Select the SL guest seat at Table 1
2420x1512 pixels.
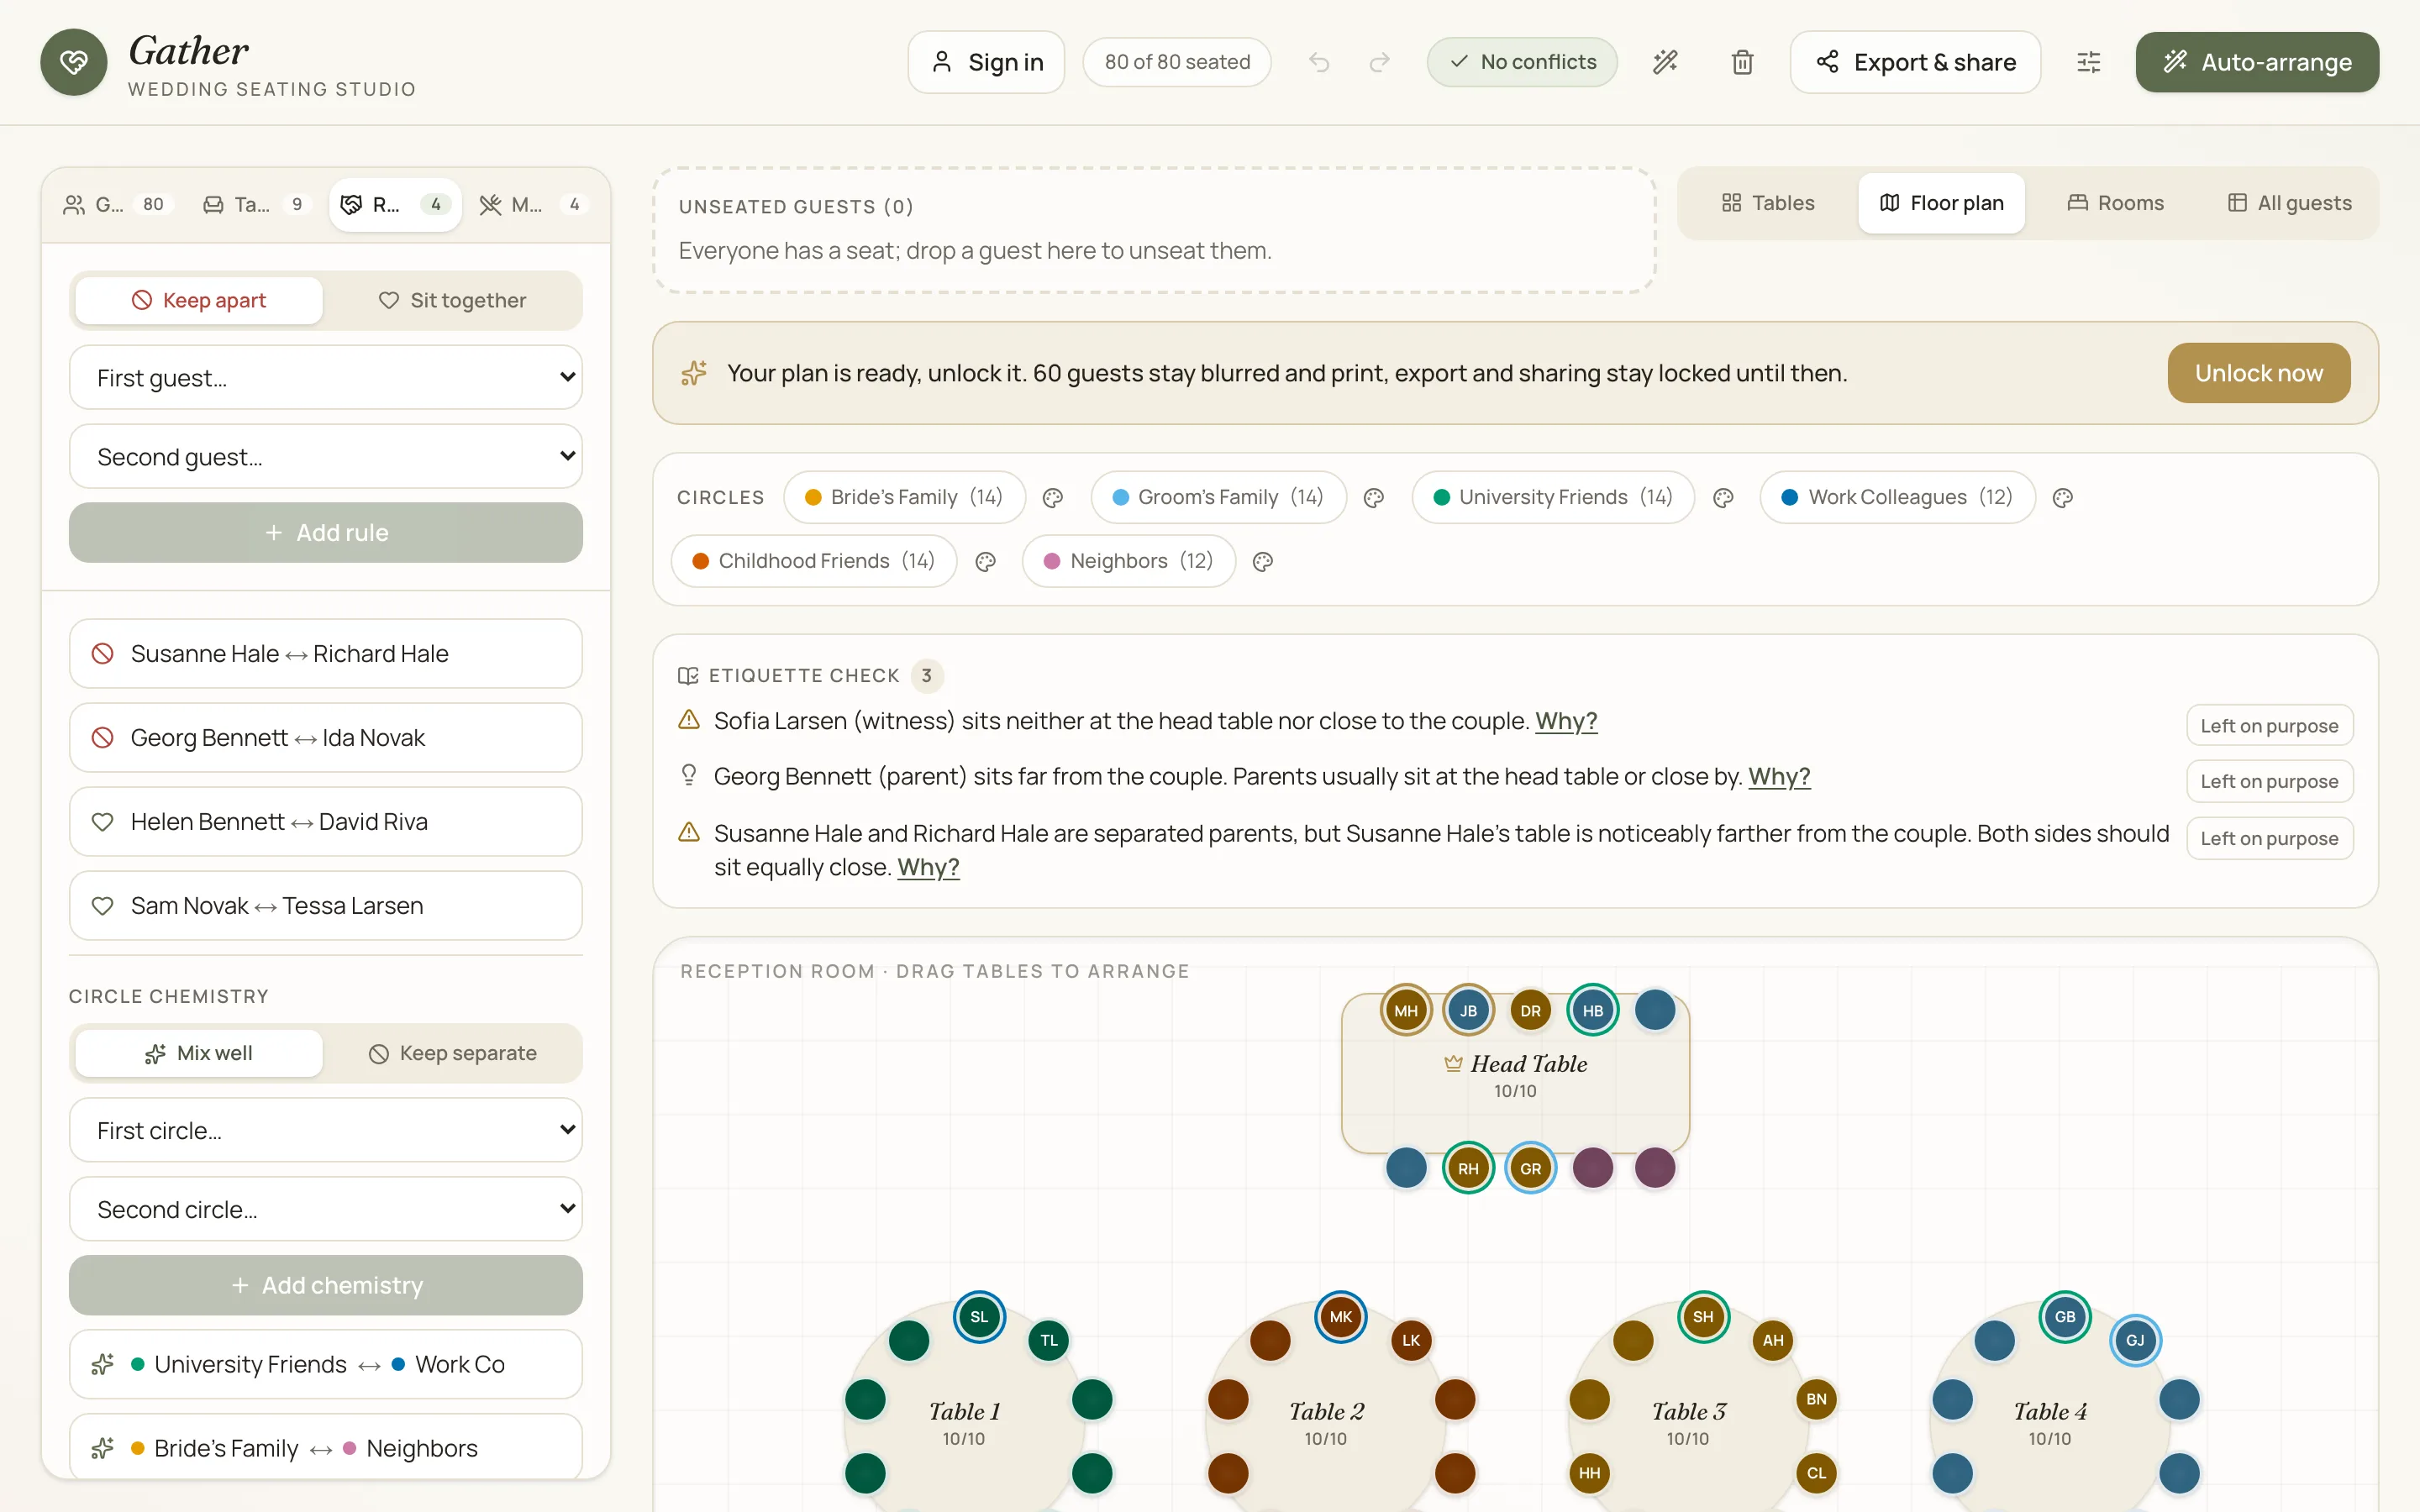point(979,1316)
